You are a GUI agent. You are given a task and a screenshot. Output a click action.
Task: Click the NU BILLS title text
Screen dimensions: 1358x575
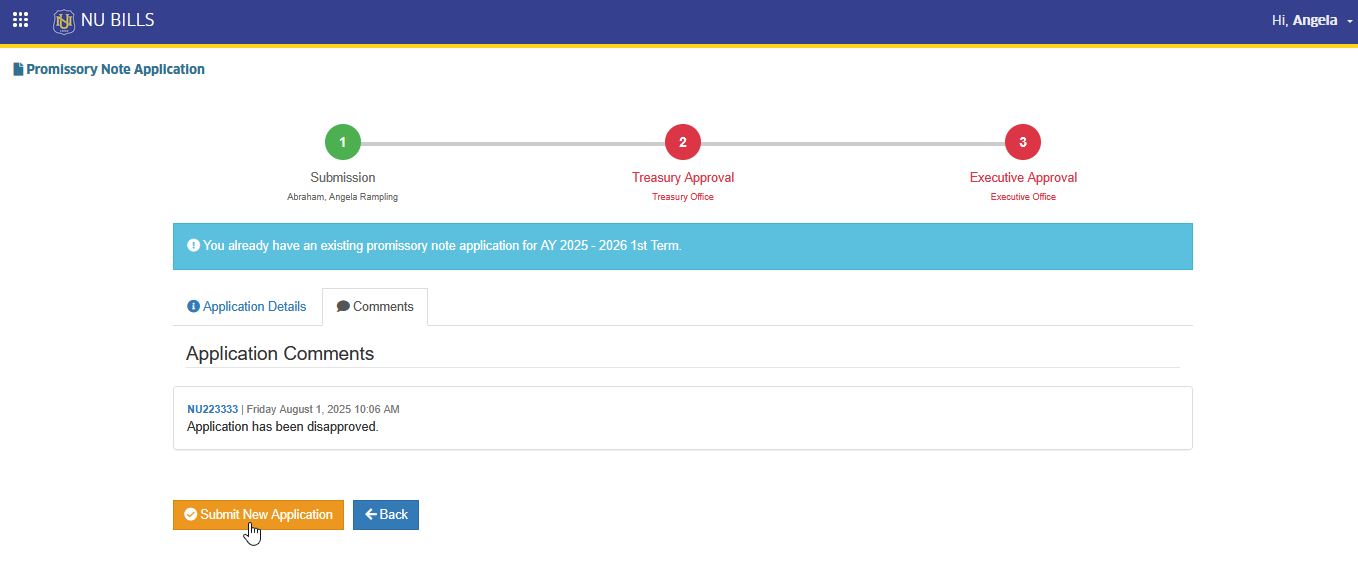click(x=118, y=20)
